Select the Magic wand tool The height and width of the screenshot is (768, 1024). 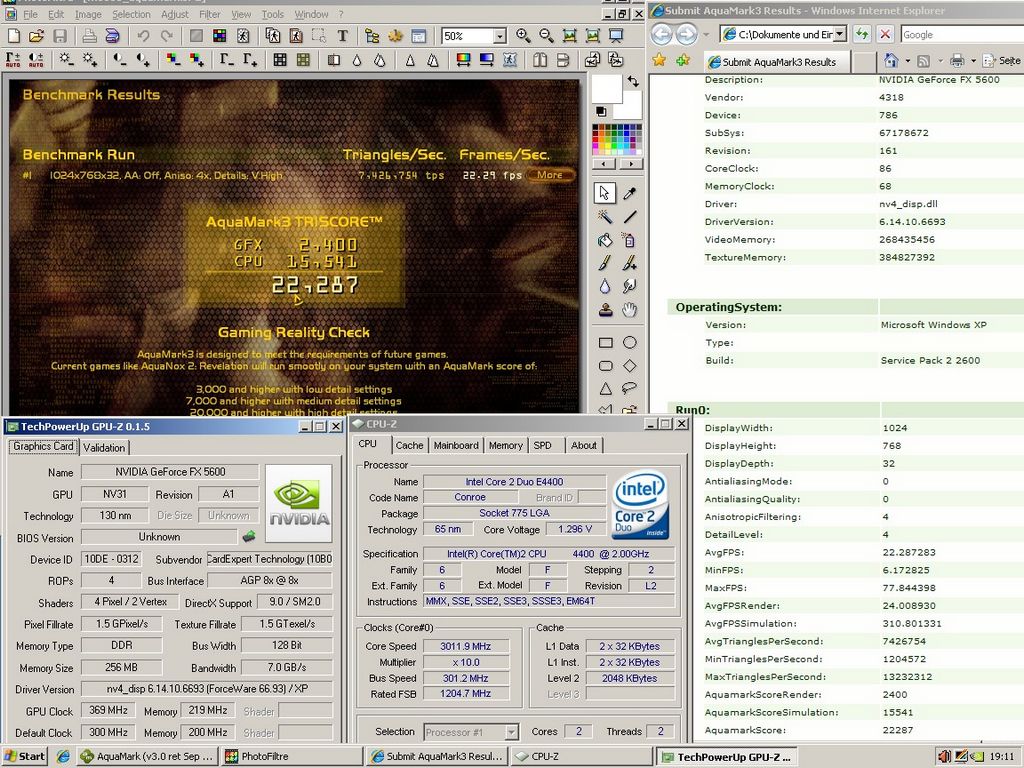pos(605,217)
